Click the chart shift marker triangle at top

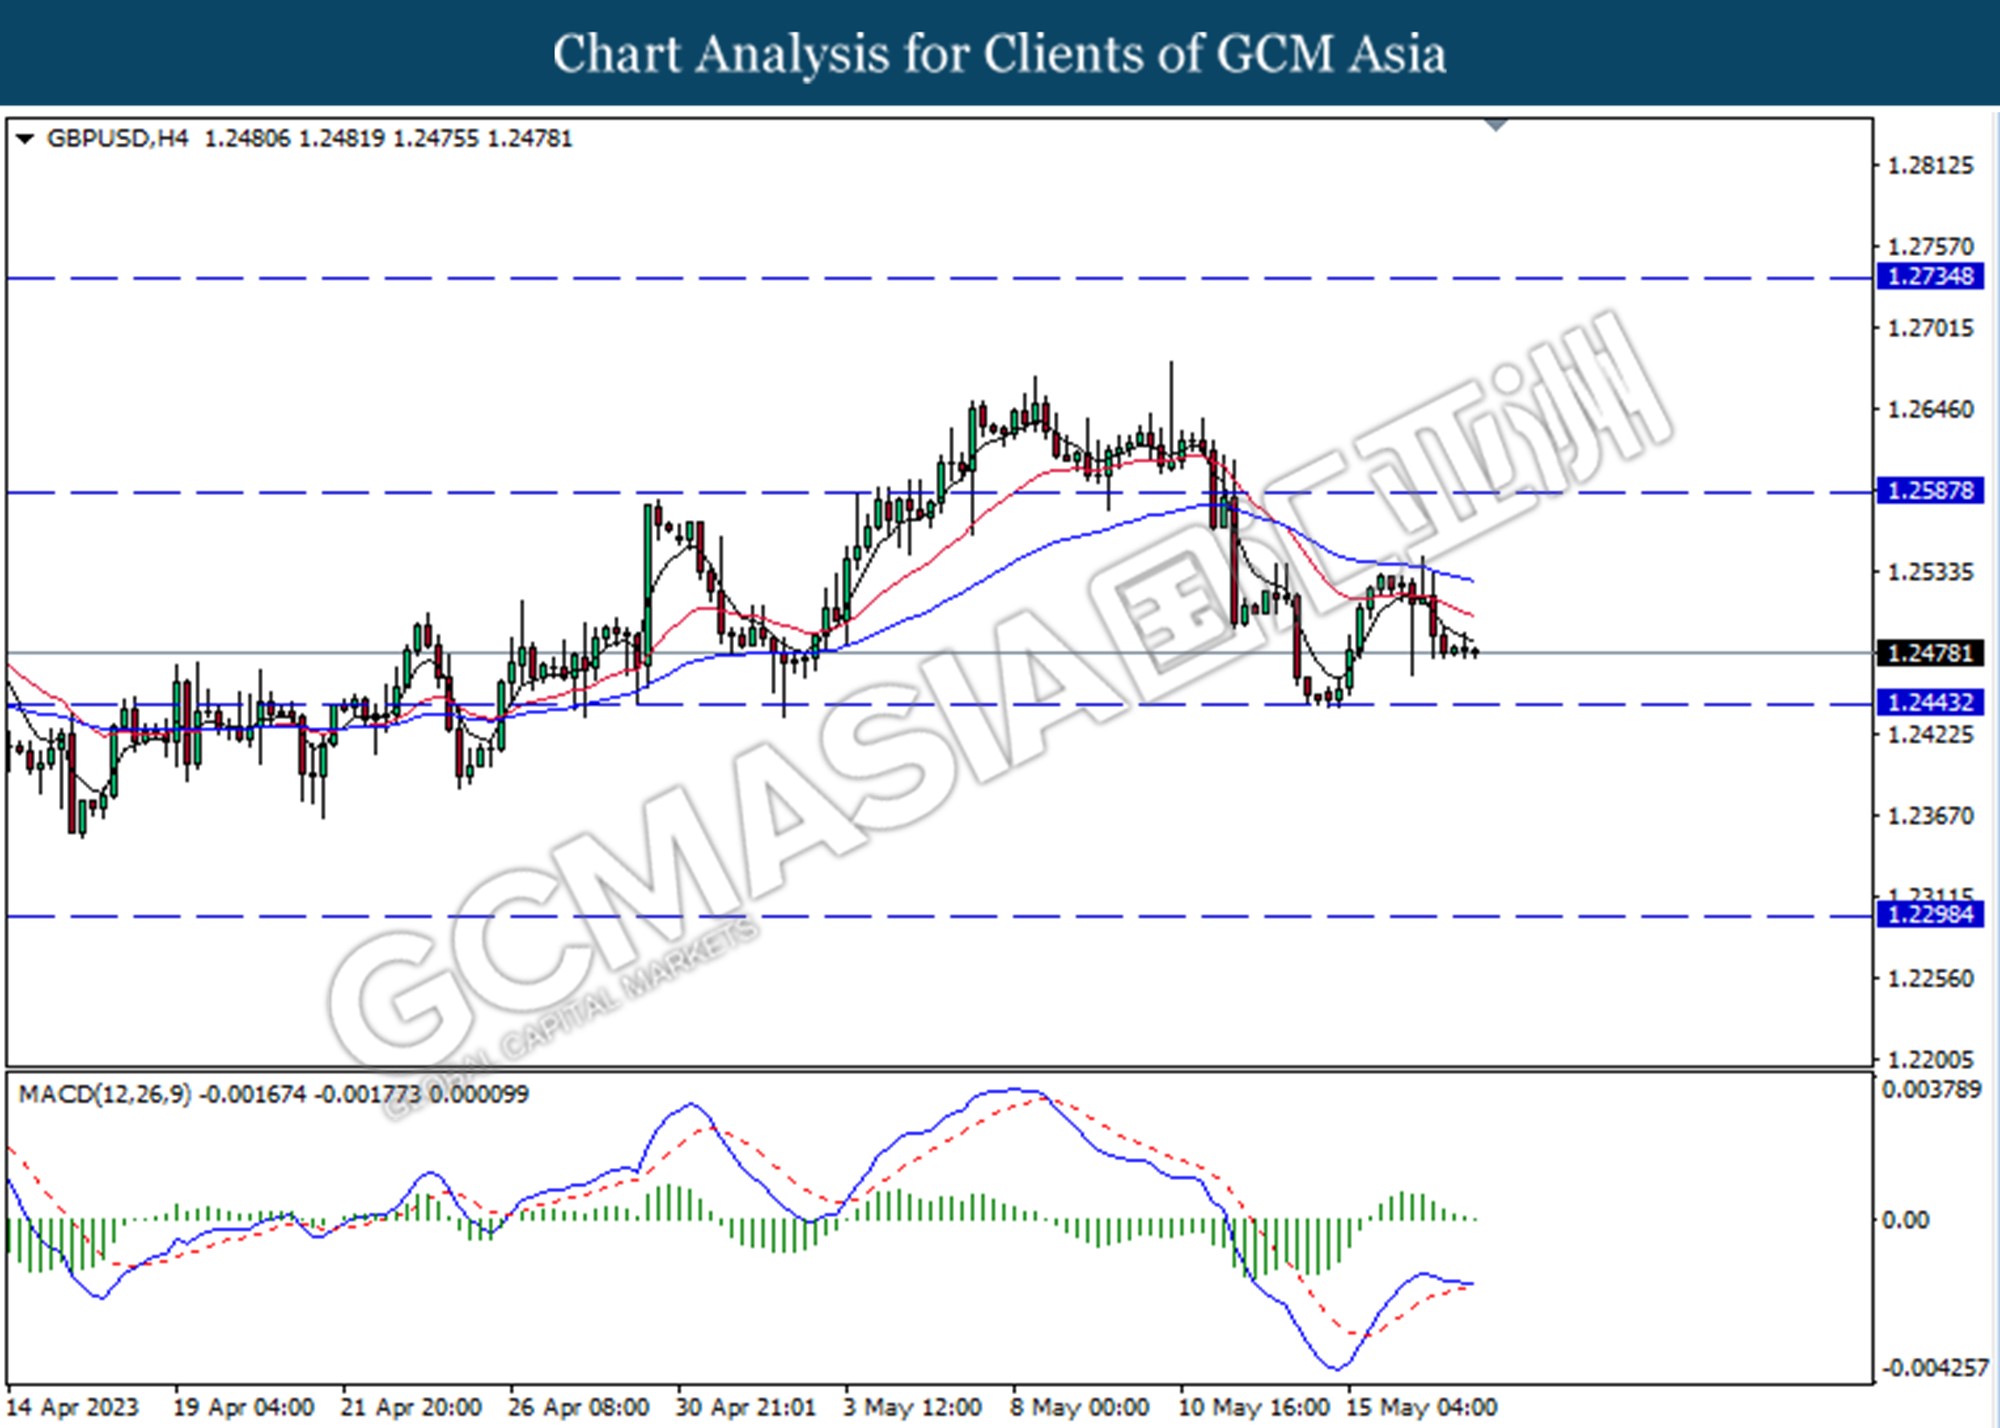(x=1496, y=125)
